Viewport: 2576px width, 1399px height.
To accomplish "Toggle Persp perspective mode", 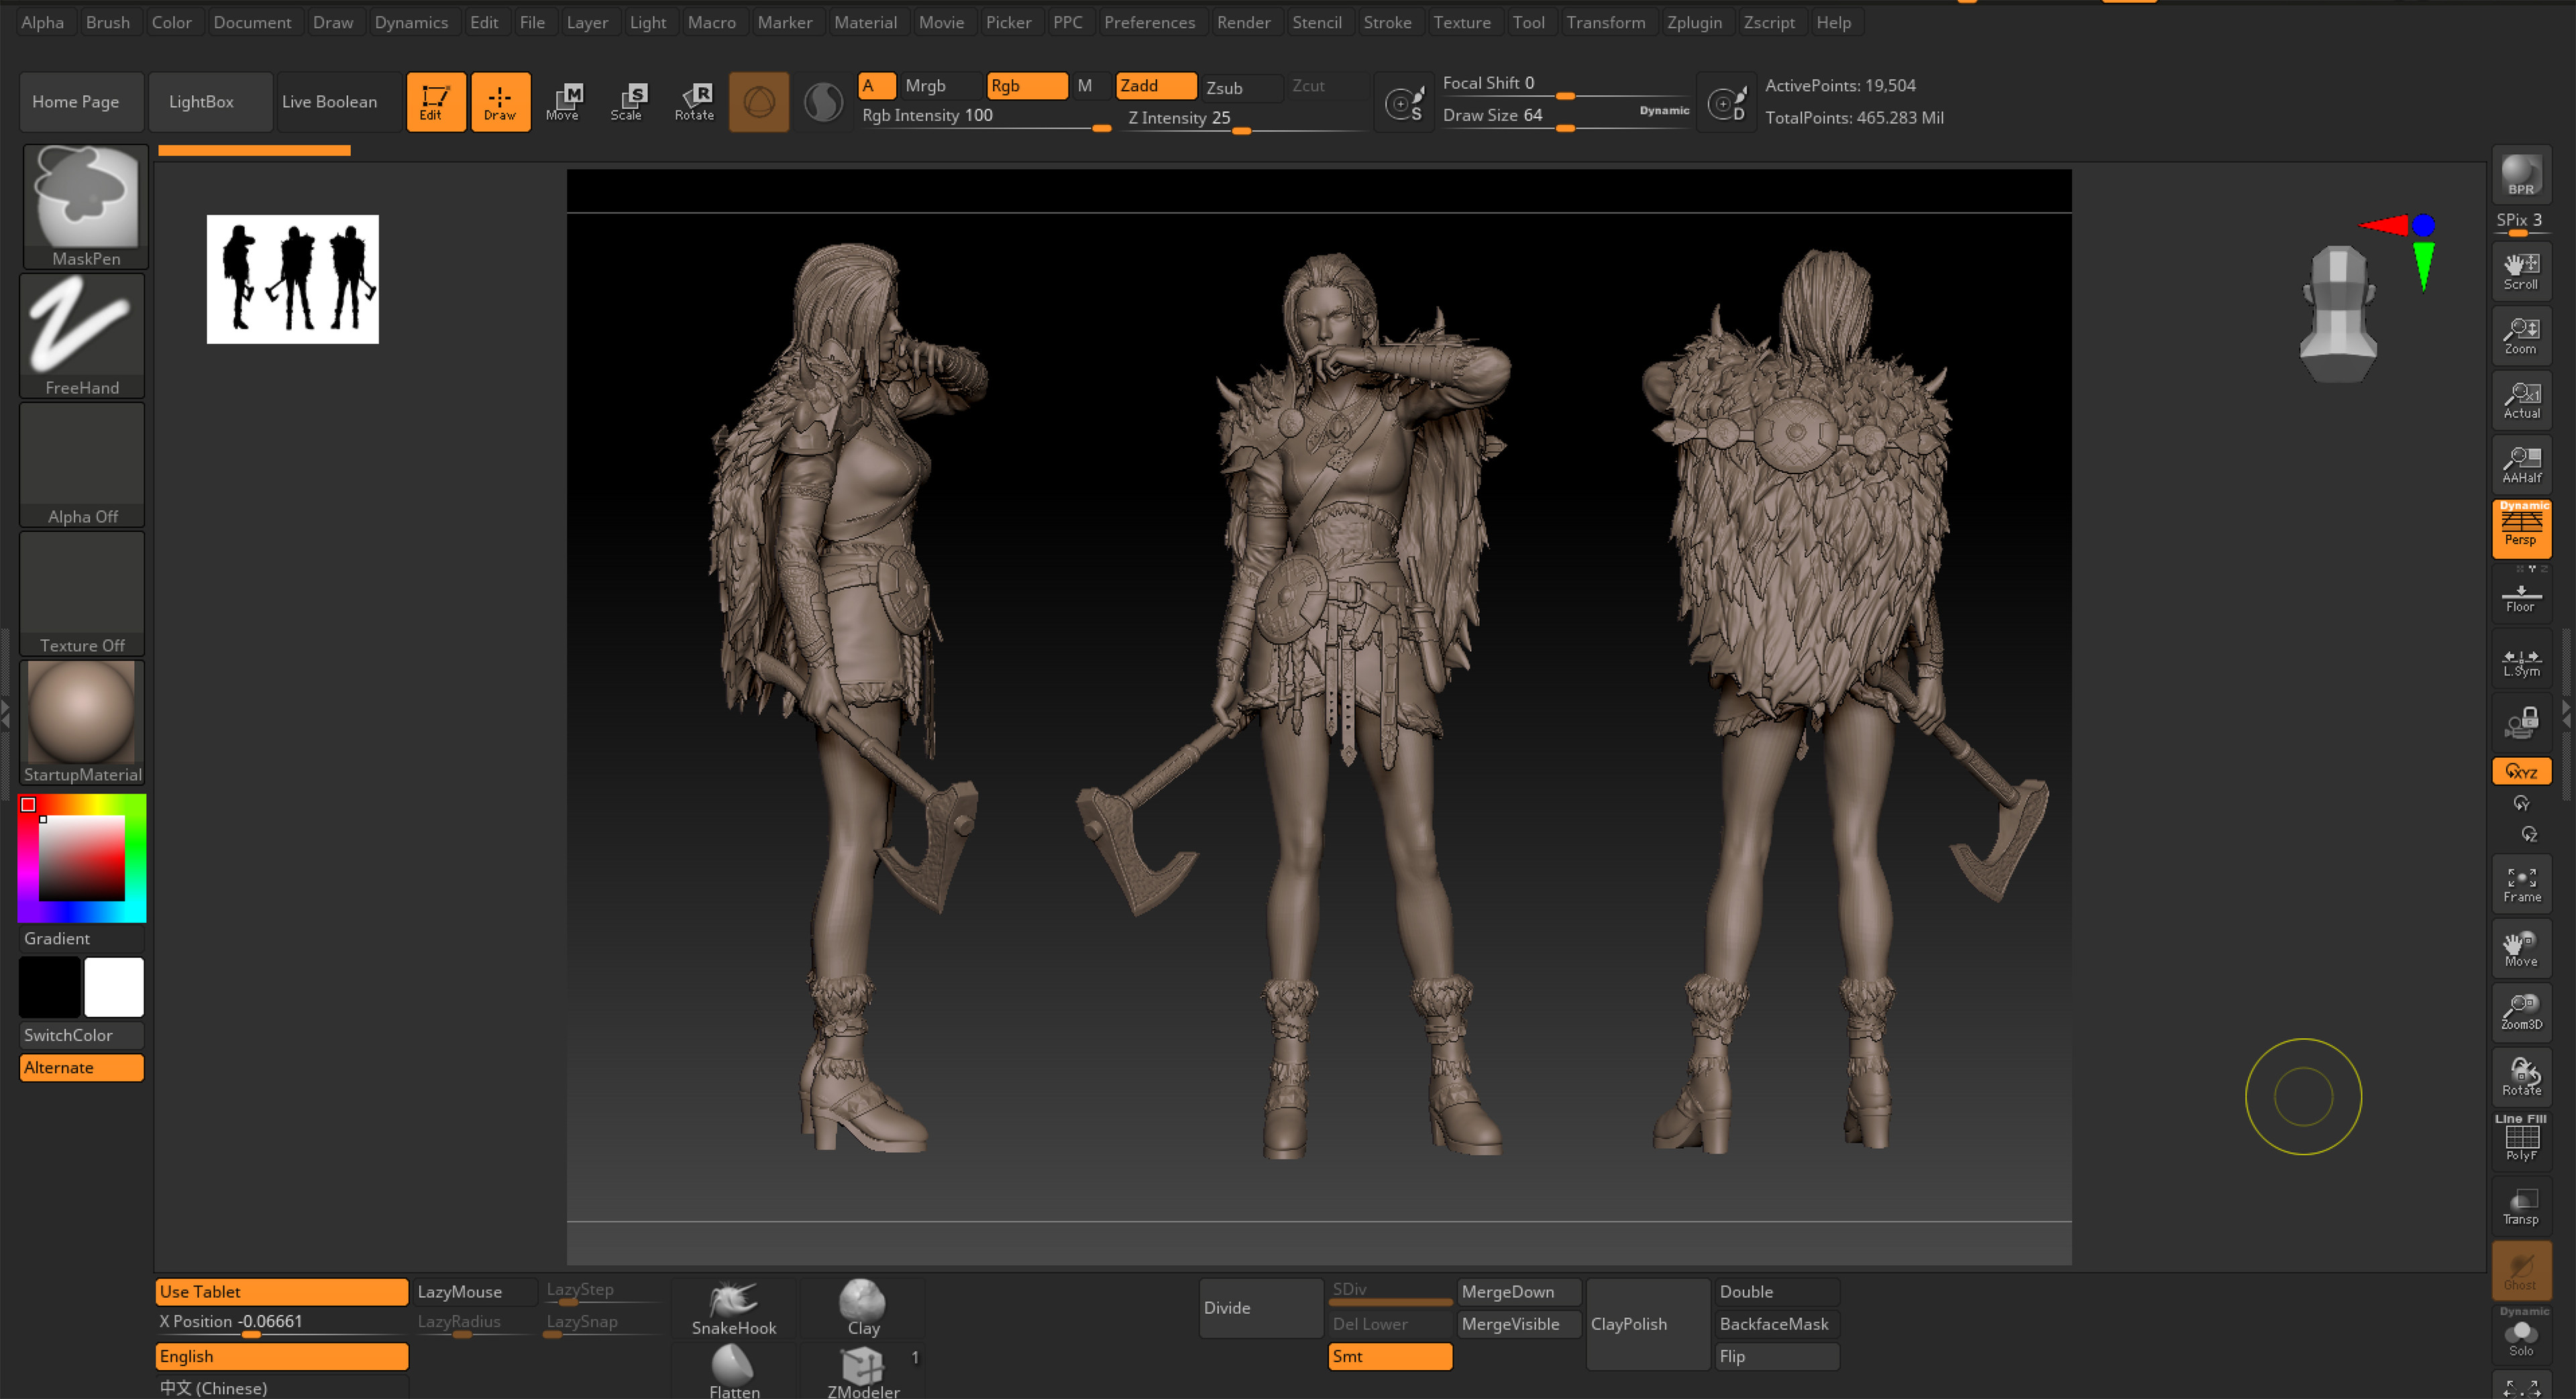I will (x=2521, y=528).
